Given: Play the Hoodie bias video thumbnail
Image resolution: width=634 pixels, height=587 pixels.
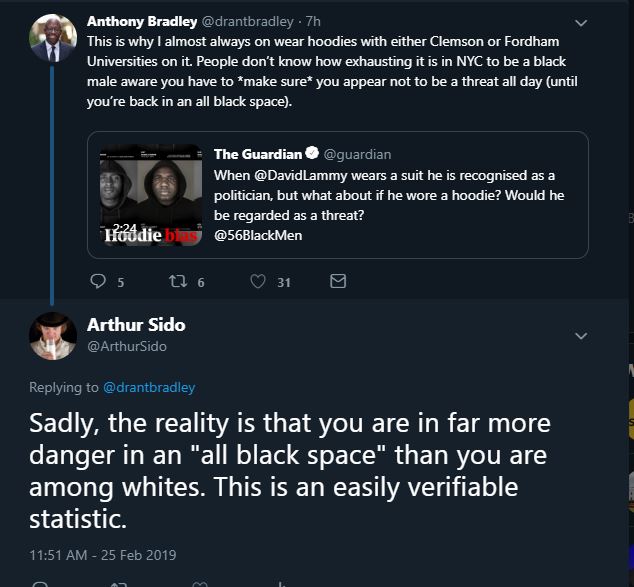Looking at the screenshot, I should (x=151, y=195).
